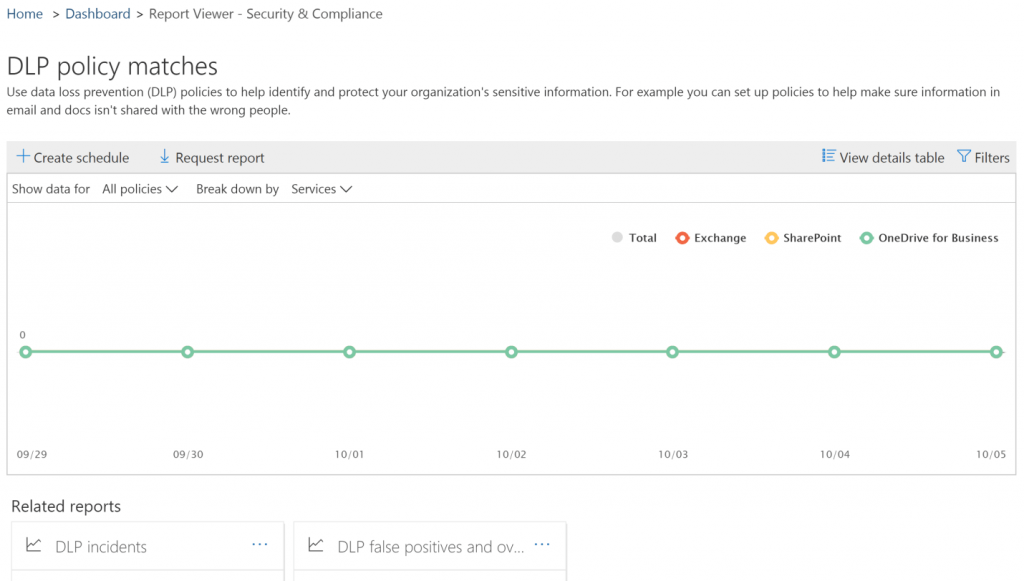The width and height of the screenshot is (1024, 581).
Task: Open the All policies dropdown
Action: 140,188
